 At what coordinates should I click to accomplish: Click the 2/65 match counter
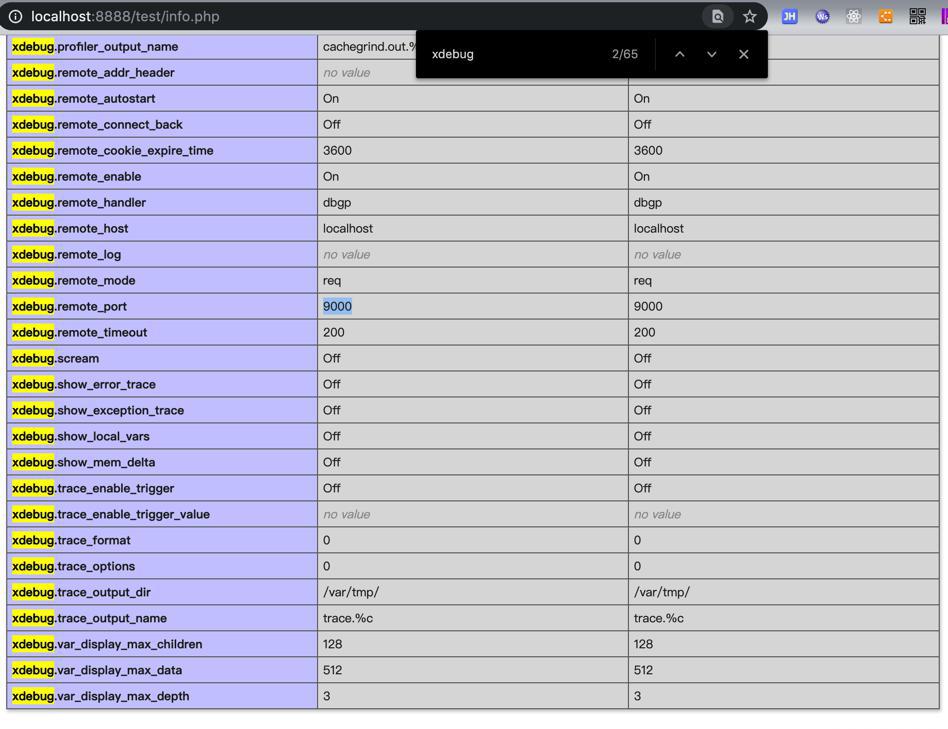point(625,54)
